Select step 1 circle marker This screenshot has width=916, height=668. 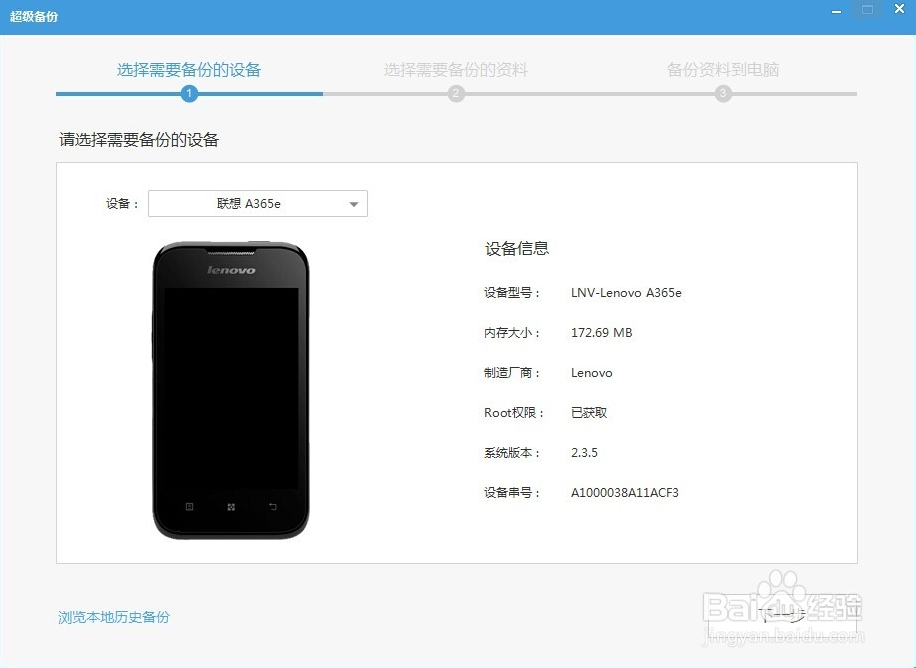(189, 94)
